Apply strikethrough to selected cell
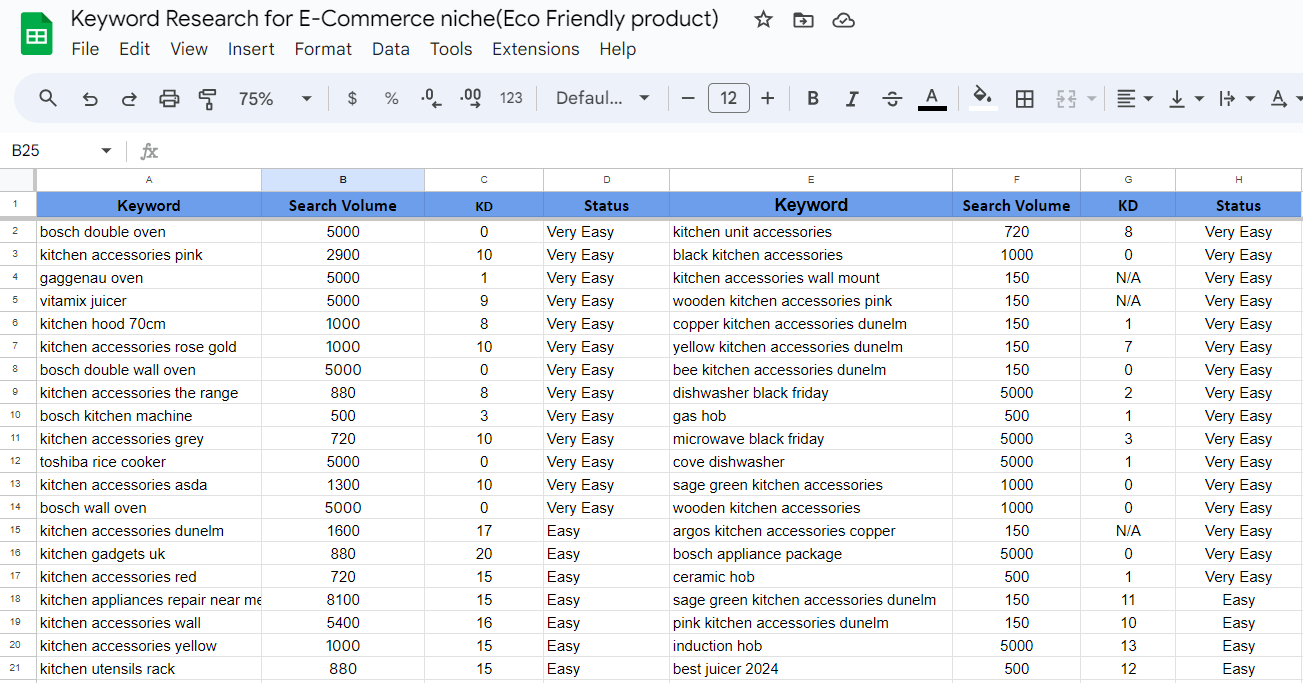The height and width of the screenshot is (683, 1303). coord(892,98)
